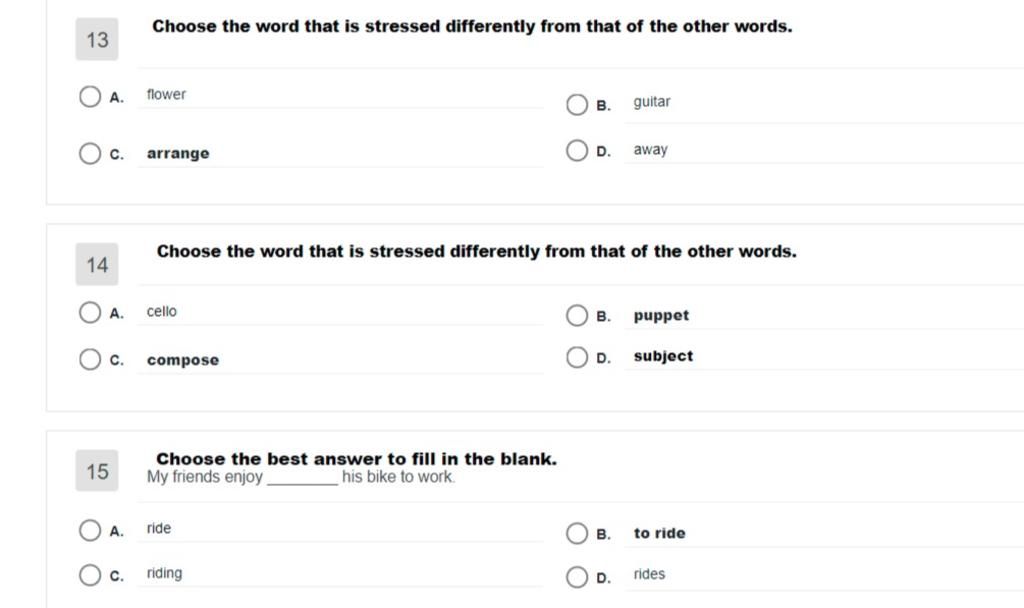Image resolution: width=1024 pixels, height=608 pixels.
Task: Choose option B 'puppet' radio button
Action: point(577,315)
